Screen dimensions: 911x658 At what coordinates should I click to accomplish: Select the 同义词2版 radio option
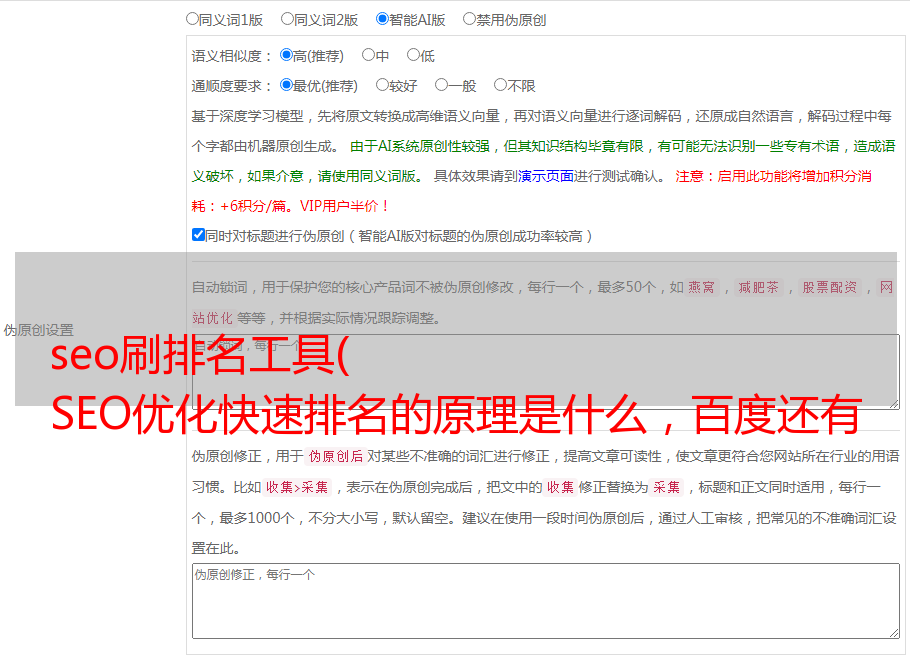click(x=287, y=19)
